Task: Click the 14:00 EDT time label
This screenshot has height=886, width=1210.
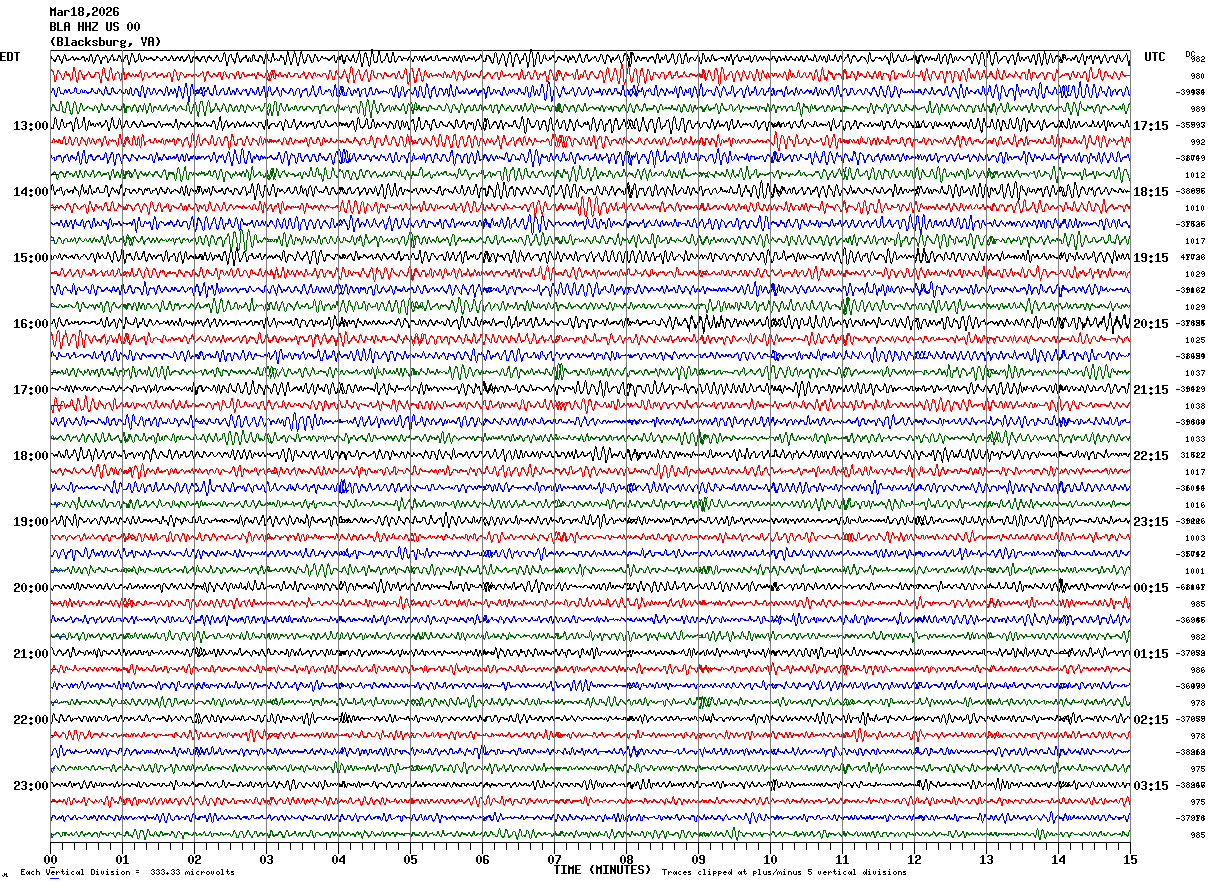Action: (30, 192)
